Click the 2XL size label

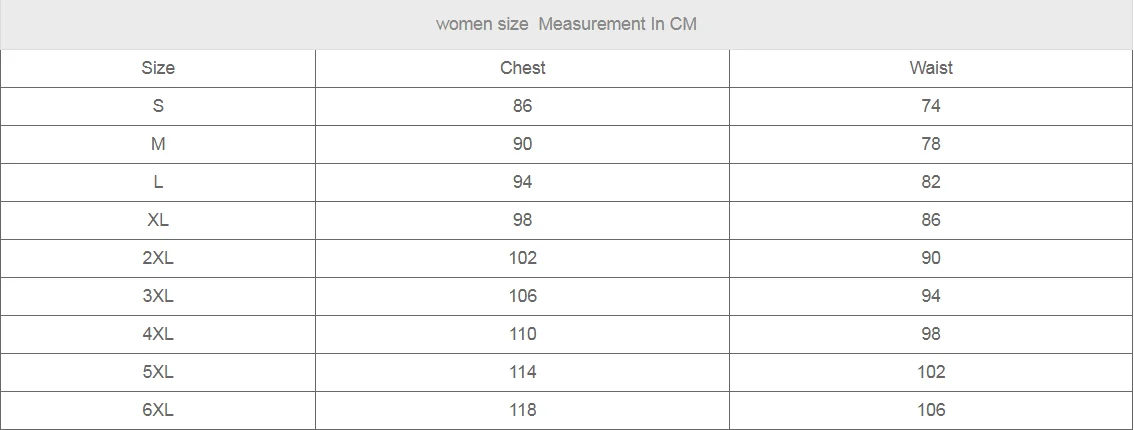158,258
